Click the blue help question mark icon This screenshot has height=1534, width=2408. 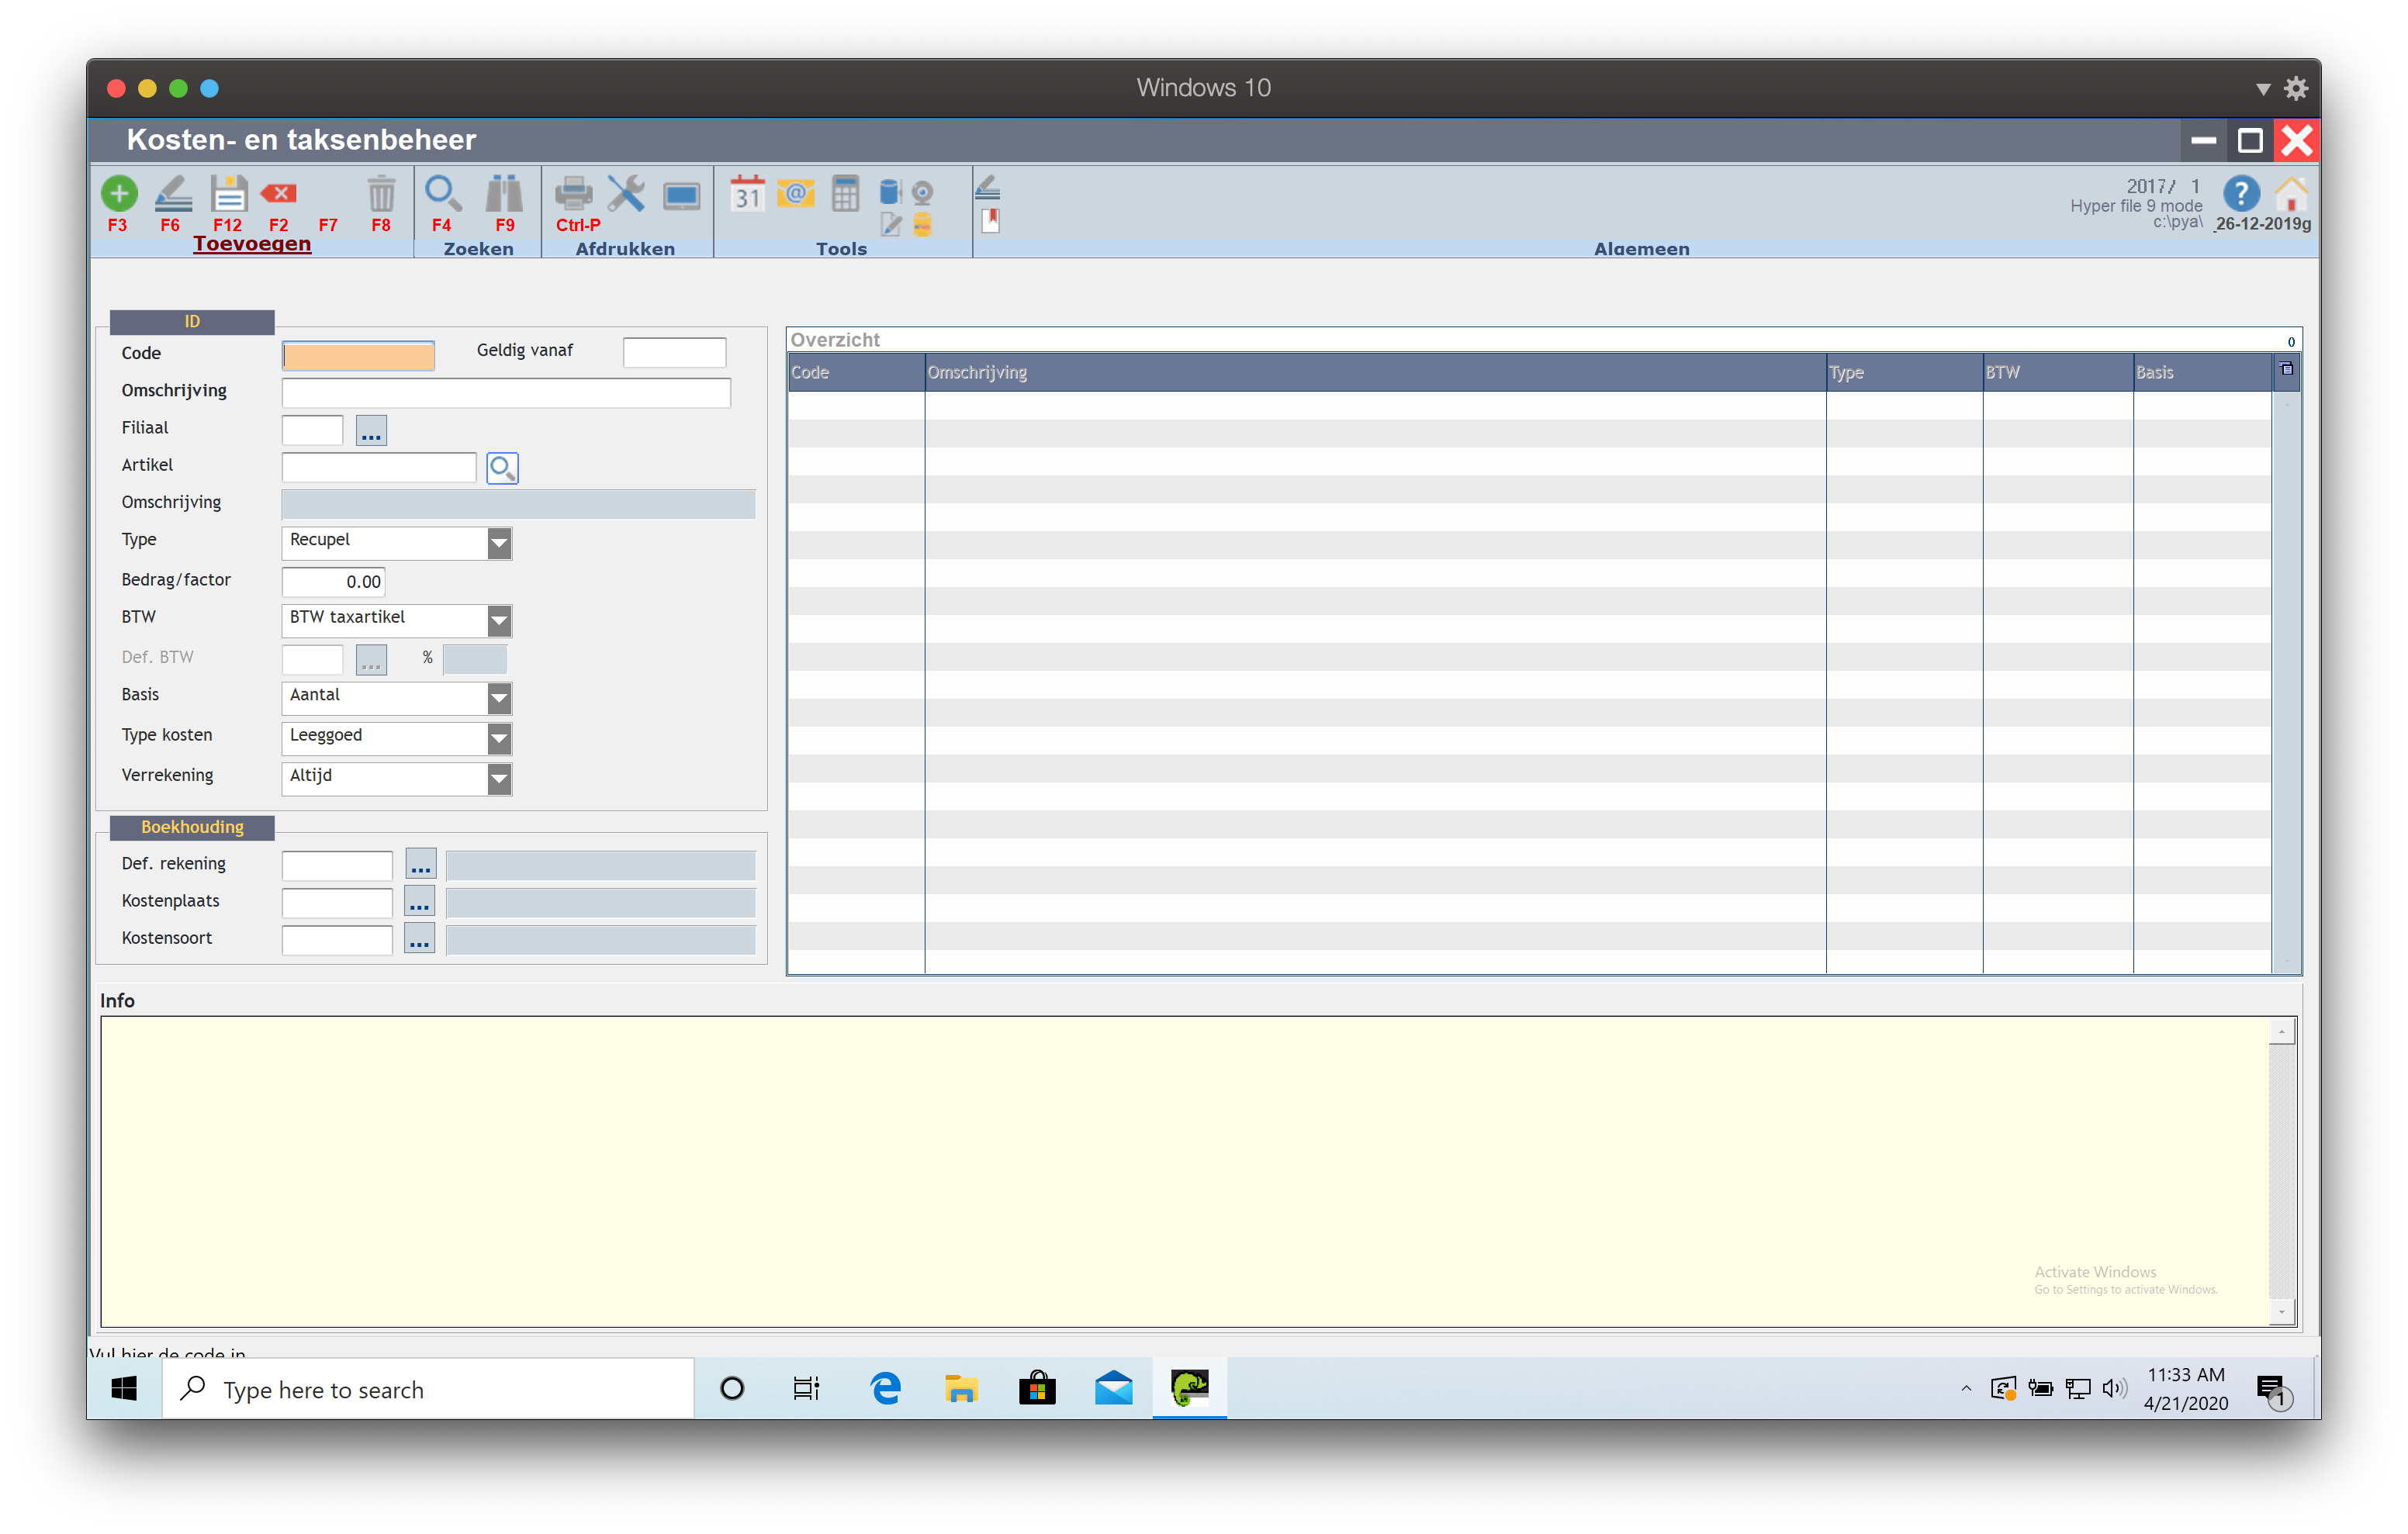pos(2240,194)
